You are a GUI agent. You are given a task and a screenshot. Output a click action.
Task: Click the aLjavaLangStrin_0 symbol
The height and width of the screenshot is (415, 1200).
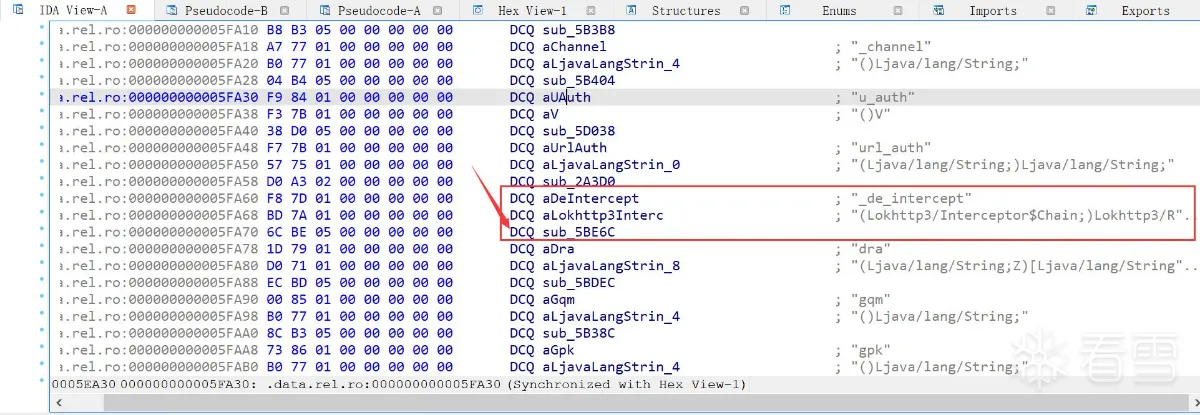(x=611, y=165)
